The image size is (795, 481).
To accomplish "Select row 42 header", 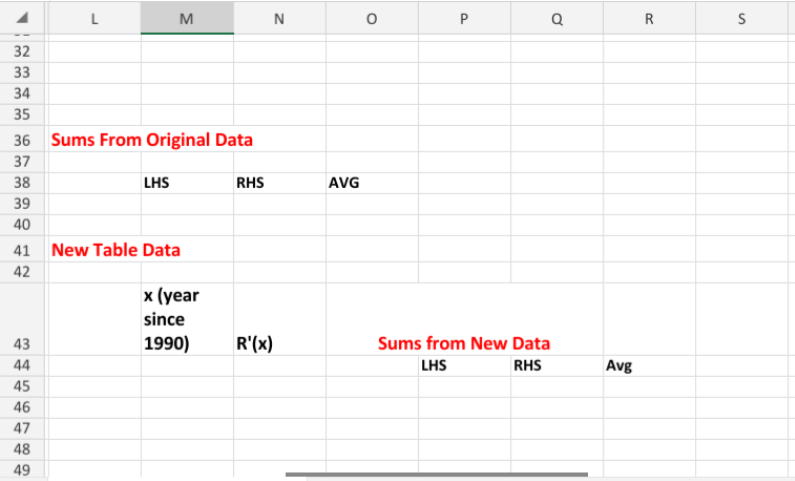I will tap(22, 272).
